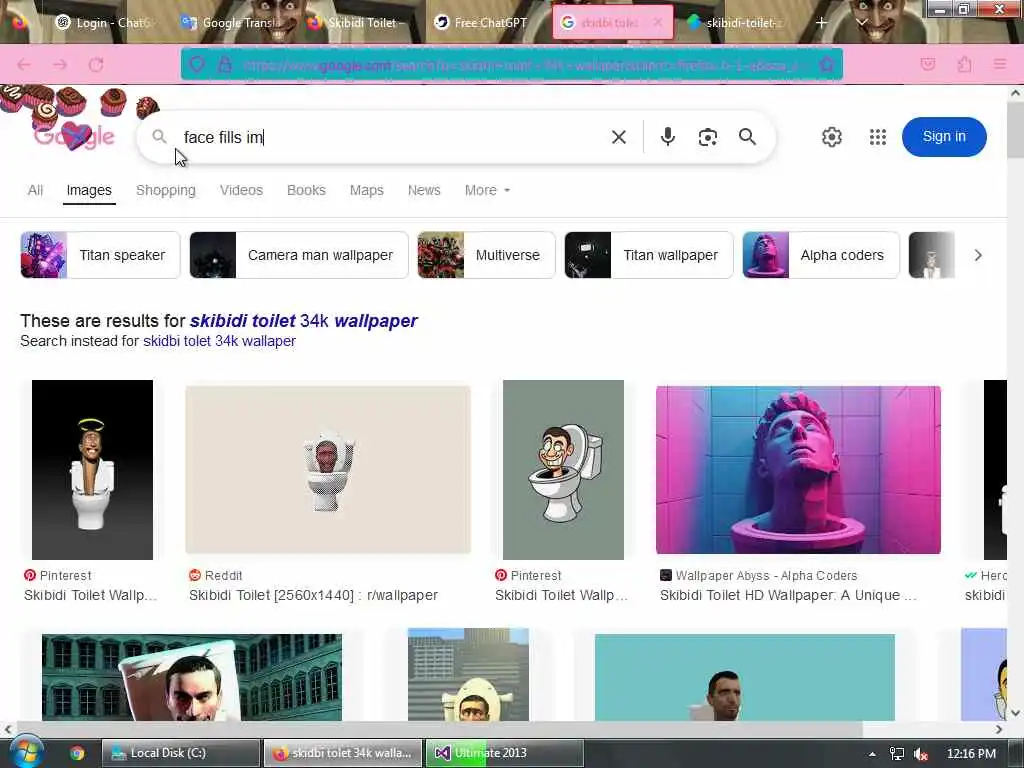
Task: Select the Images tab
Action: 89,190
